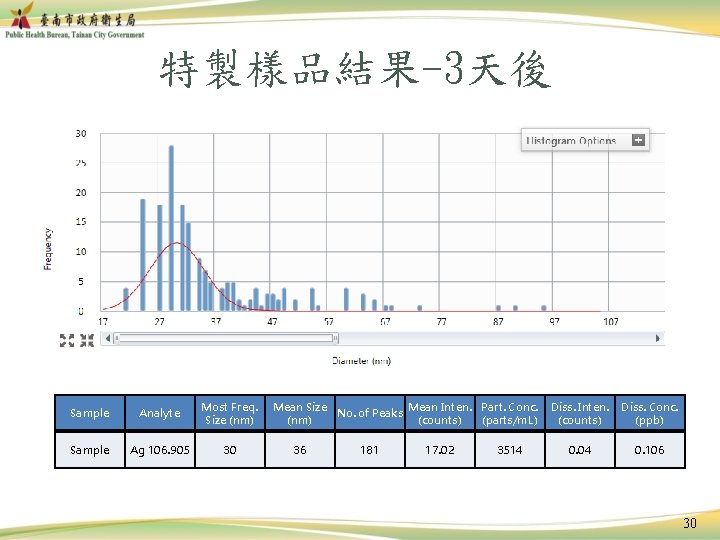Click the 'Ag 106.905' table cell

coord(160,450)
